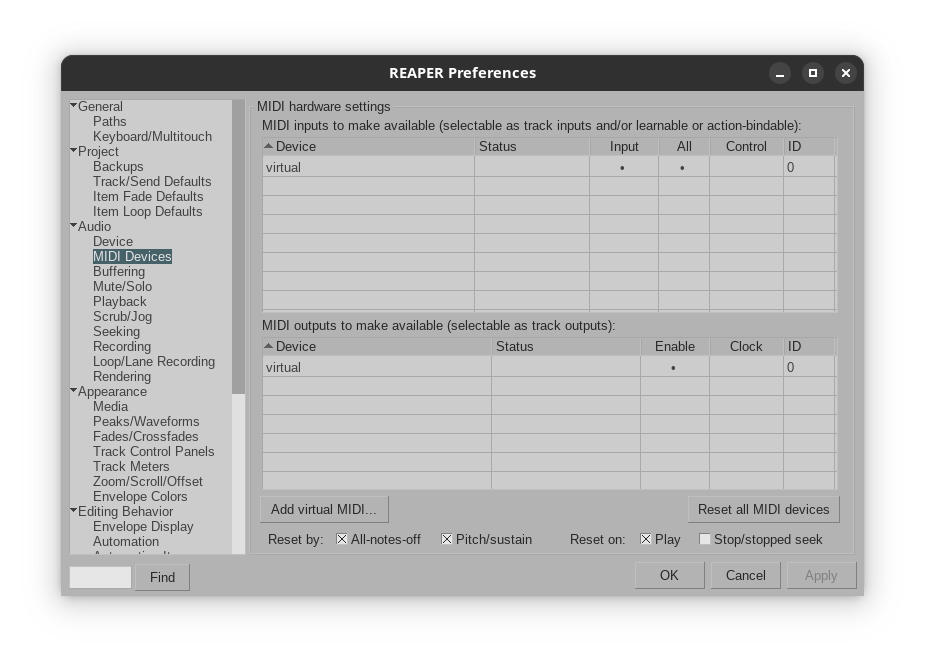925x663 pixels.
Task: Click Add virtual MIDI... button
Action: [324, 509]
